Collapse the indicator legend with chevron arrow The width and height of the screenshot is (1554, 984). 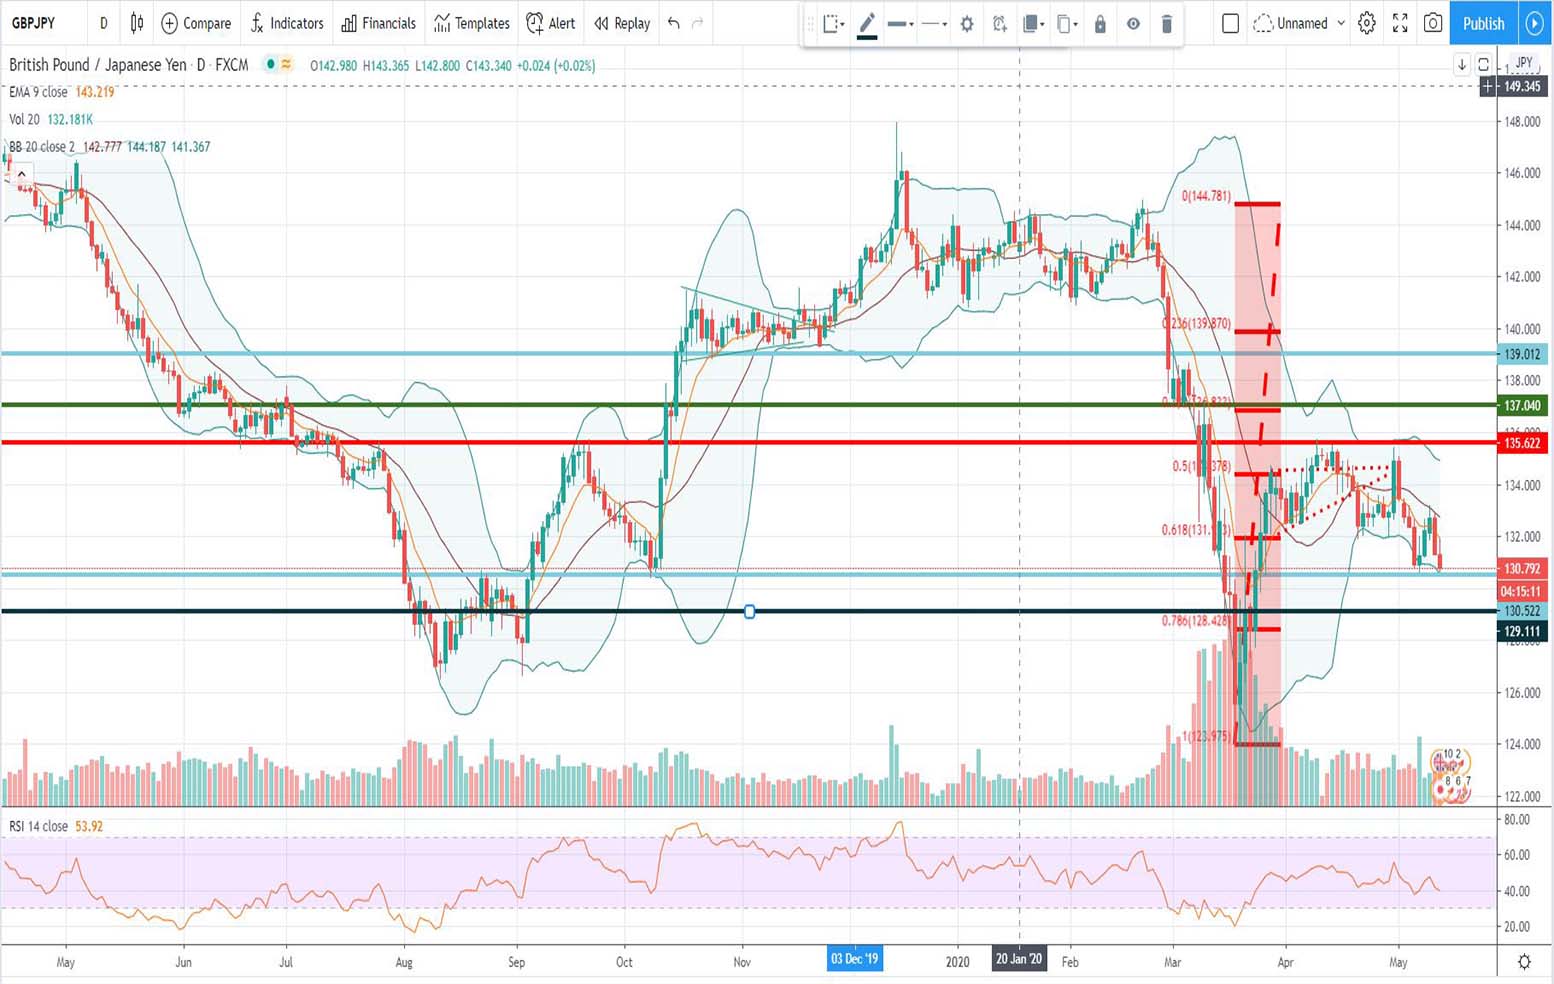(x=21, y=174)
